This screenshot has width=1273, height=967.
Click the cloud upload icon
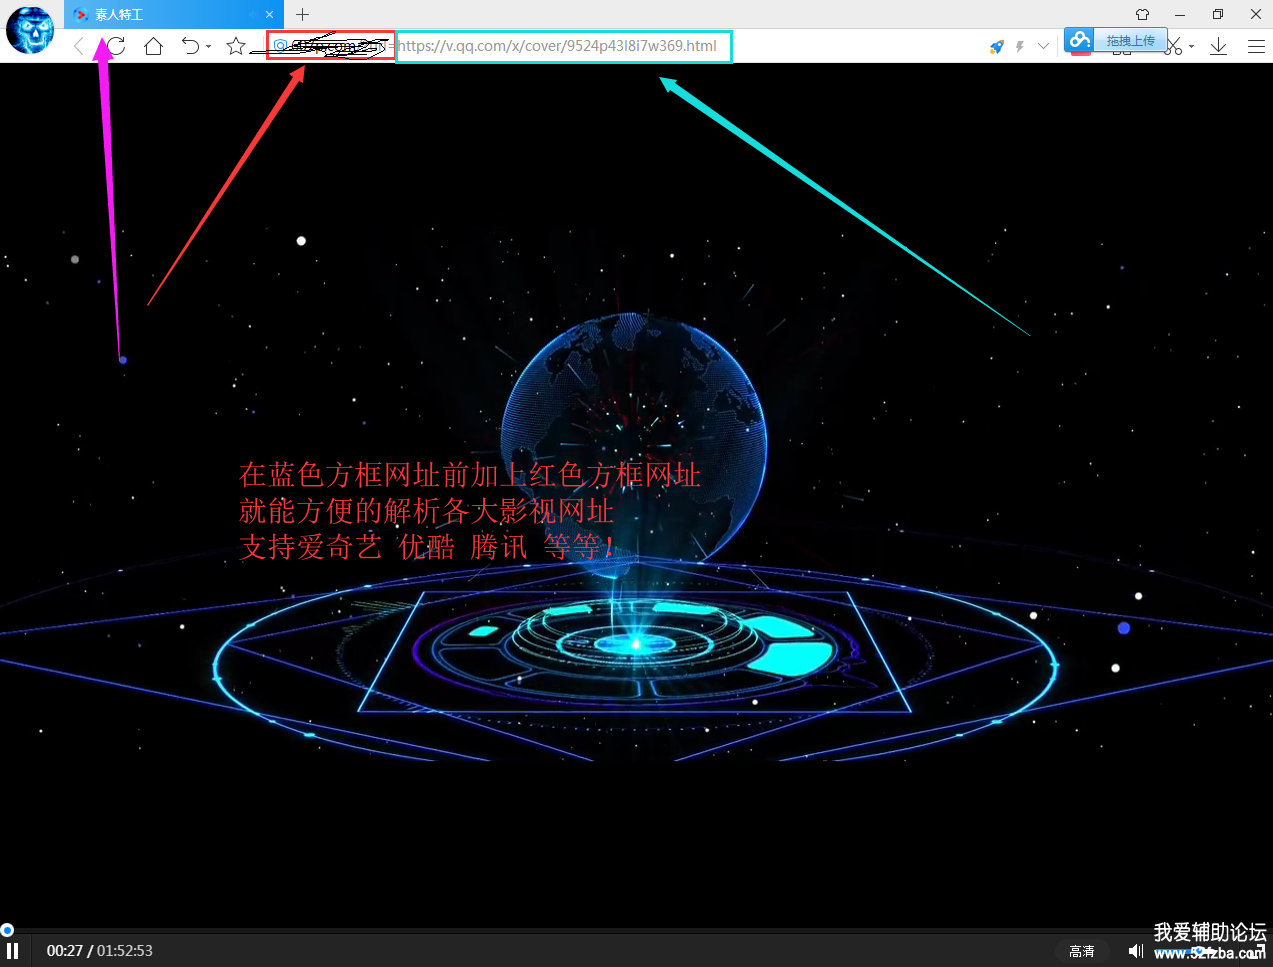tap(1079, 40)
